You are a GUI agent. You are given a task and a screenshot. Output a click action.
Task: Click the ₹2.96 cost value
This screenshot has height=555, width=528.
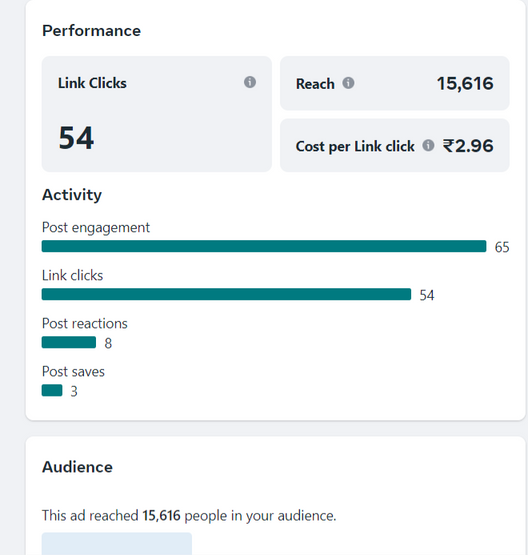click(x=468, y=146)
